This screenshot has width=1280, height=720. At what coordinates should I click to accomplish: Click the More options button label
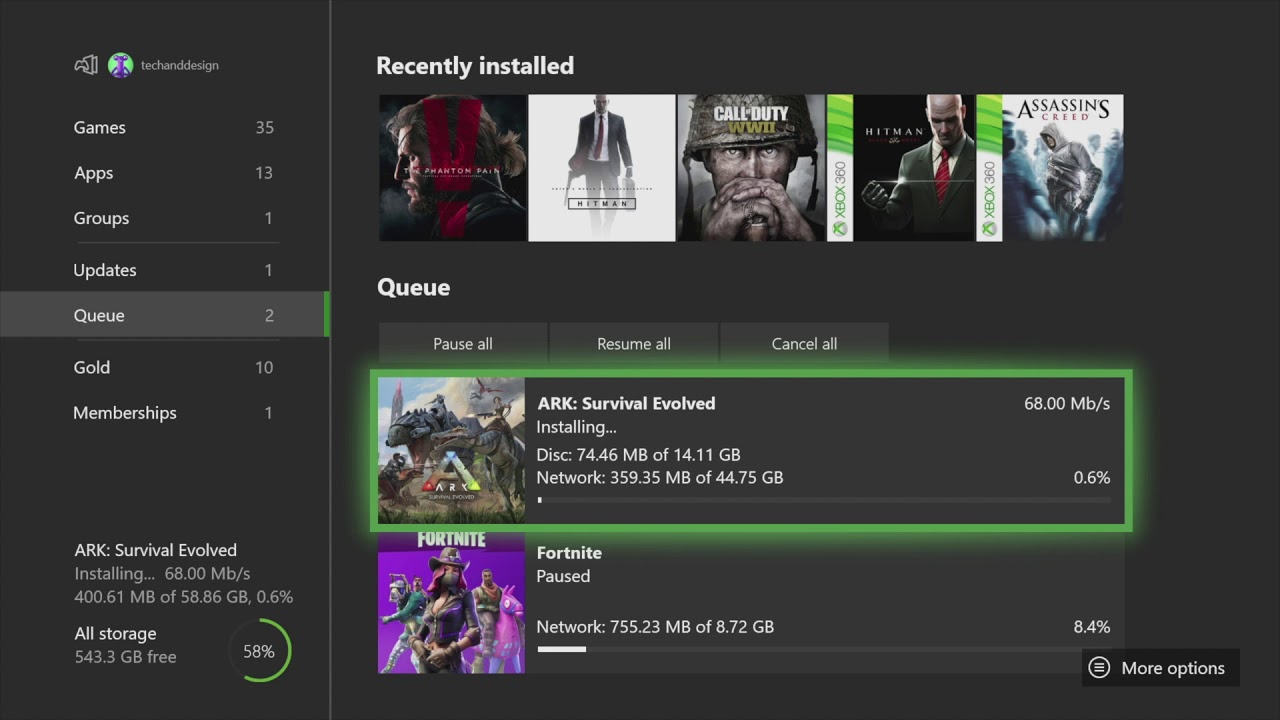click(x=1173, y=668)
